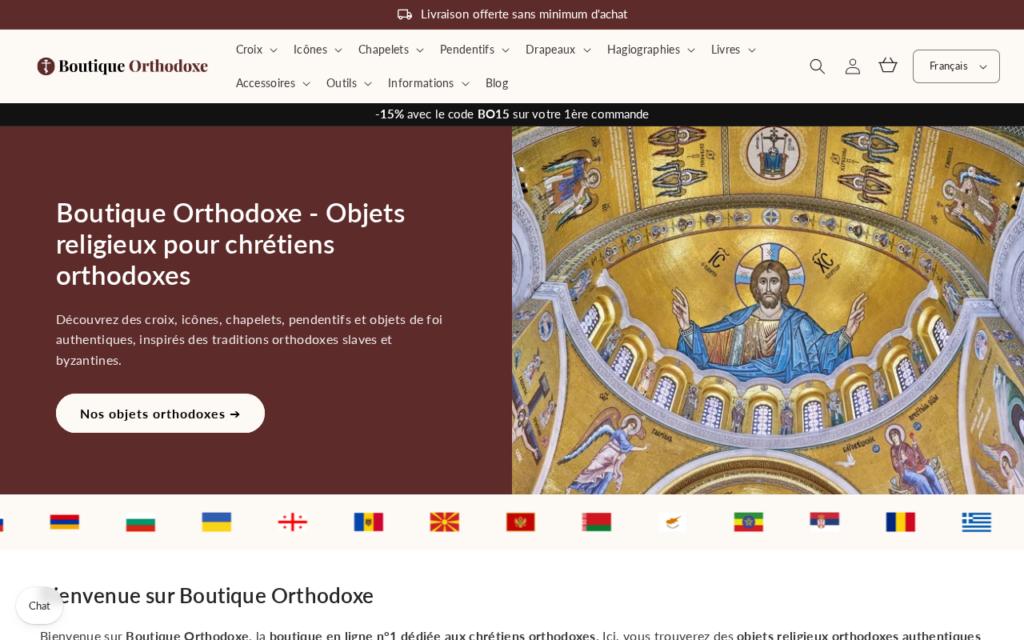
Task: Click the Belarusian flag icon
Action: [596, 522]
